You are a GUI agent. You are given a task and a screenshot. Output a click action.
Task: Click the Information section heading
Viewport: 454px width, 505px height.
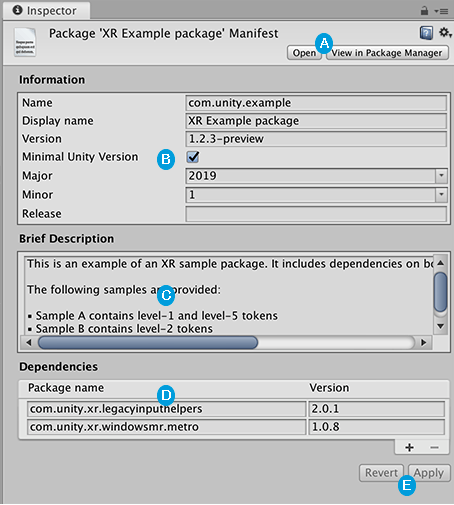[x=52, y=80]
